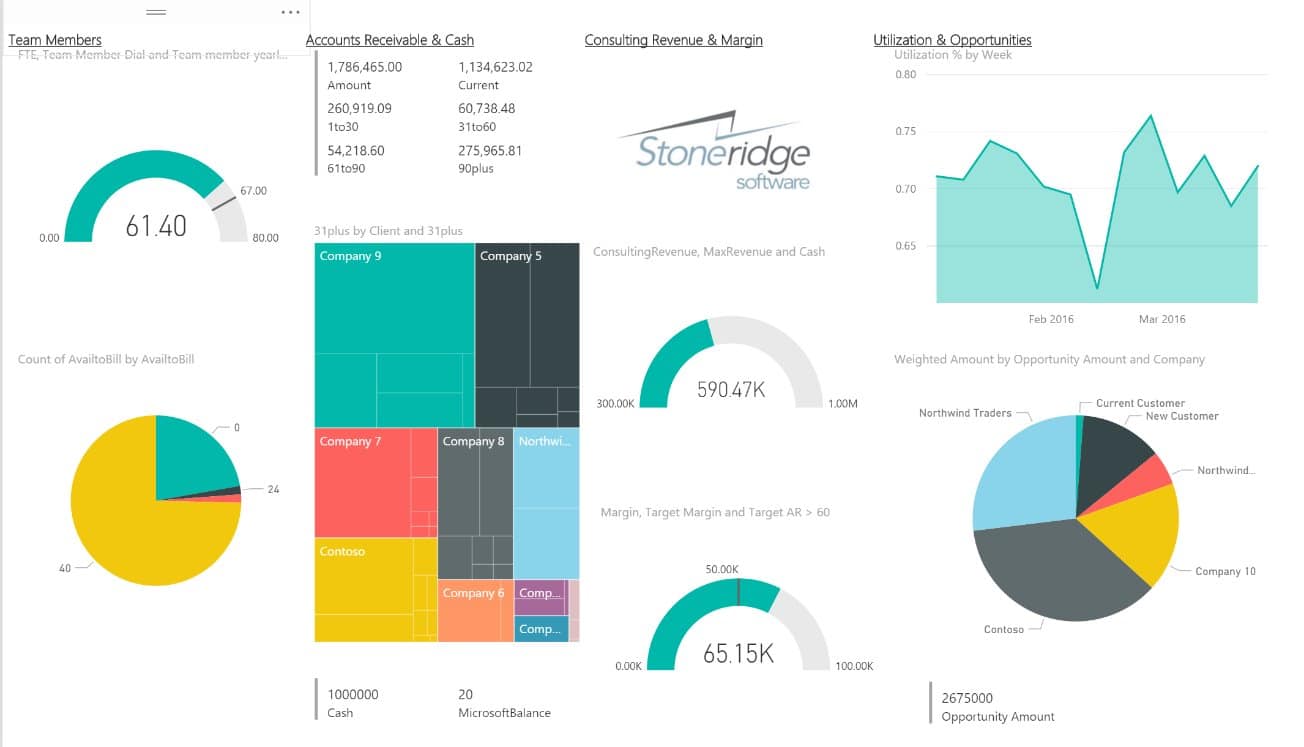1304x747 pixels.
Task: Click 'Margin, Target Margin and Target AR > 60' title
Action: click(715, 512)
